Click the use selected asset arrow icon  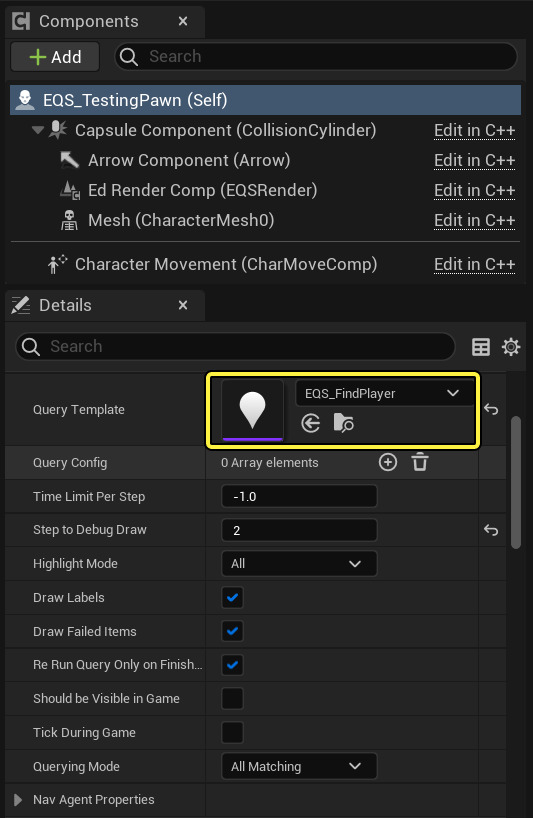coord(311,423)
